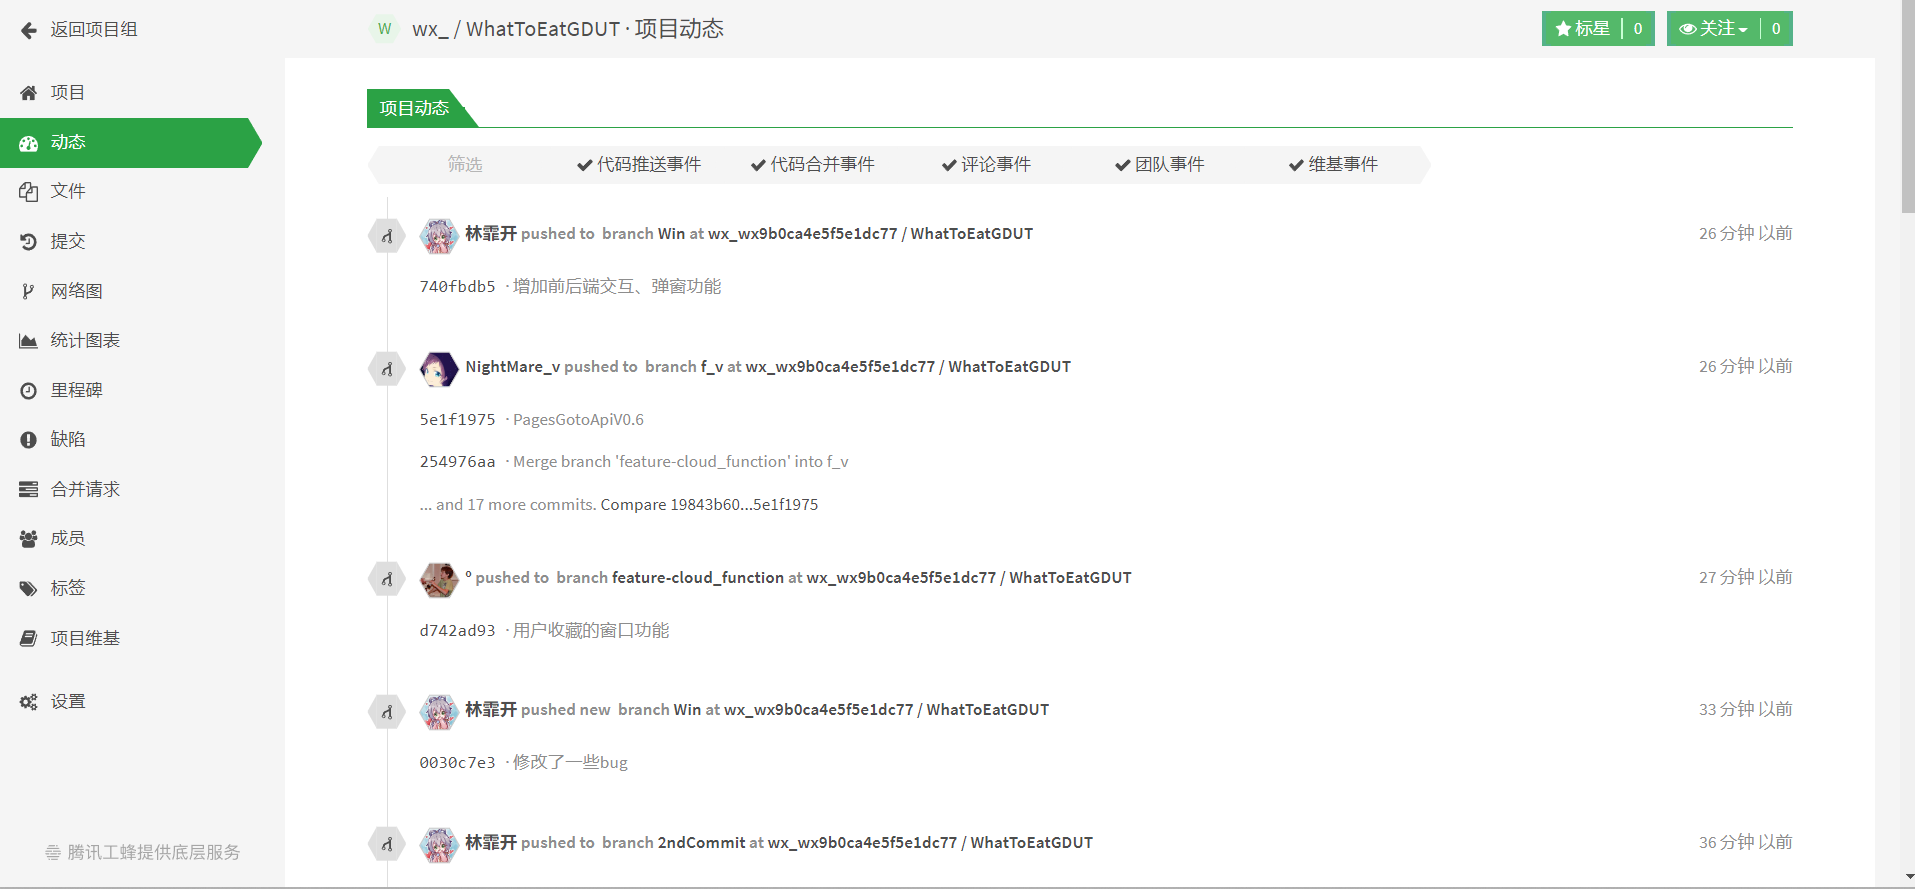The image size is (1915, 889).
Task: Open branch f_v link
Action: (x=712, y=367)
